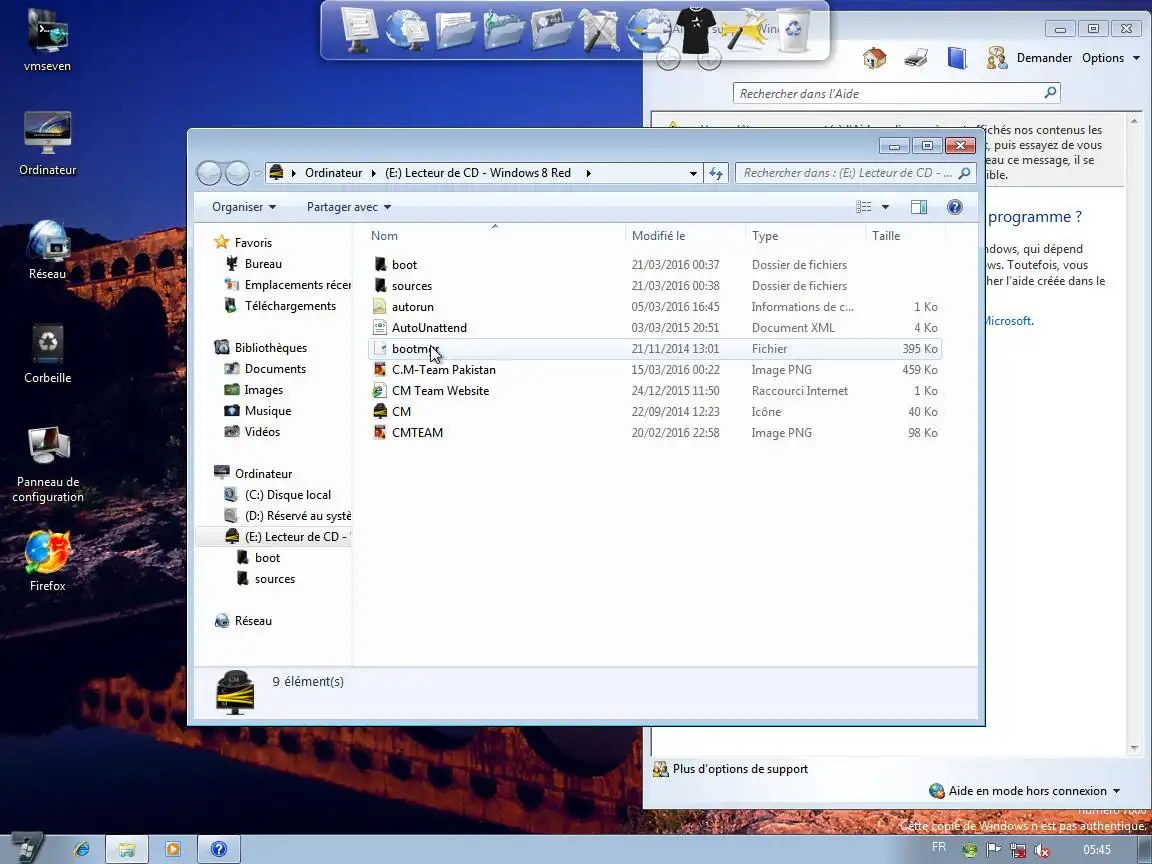1152x864 pixels.
Task: Click the recycle bin icon in the dock
Action: pyautogui.click(x=793, y=29)
